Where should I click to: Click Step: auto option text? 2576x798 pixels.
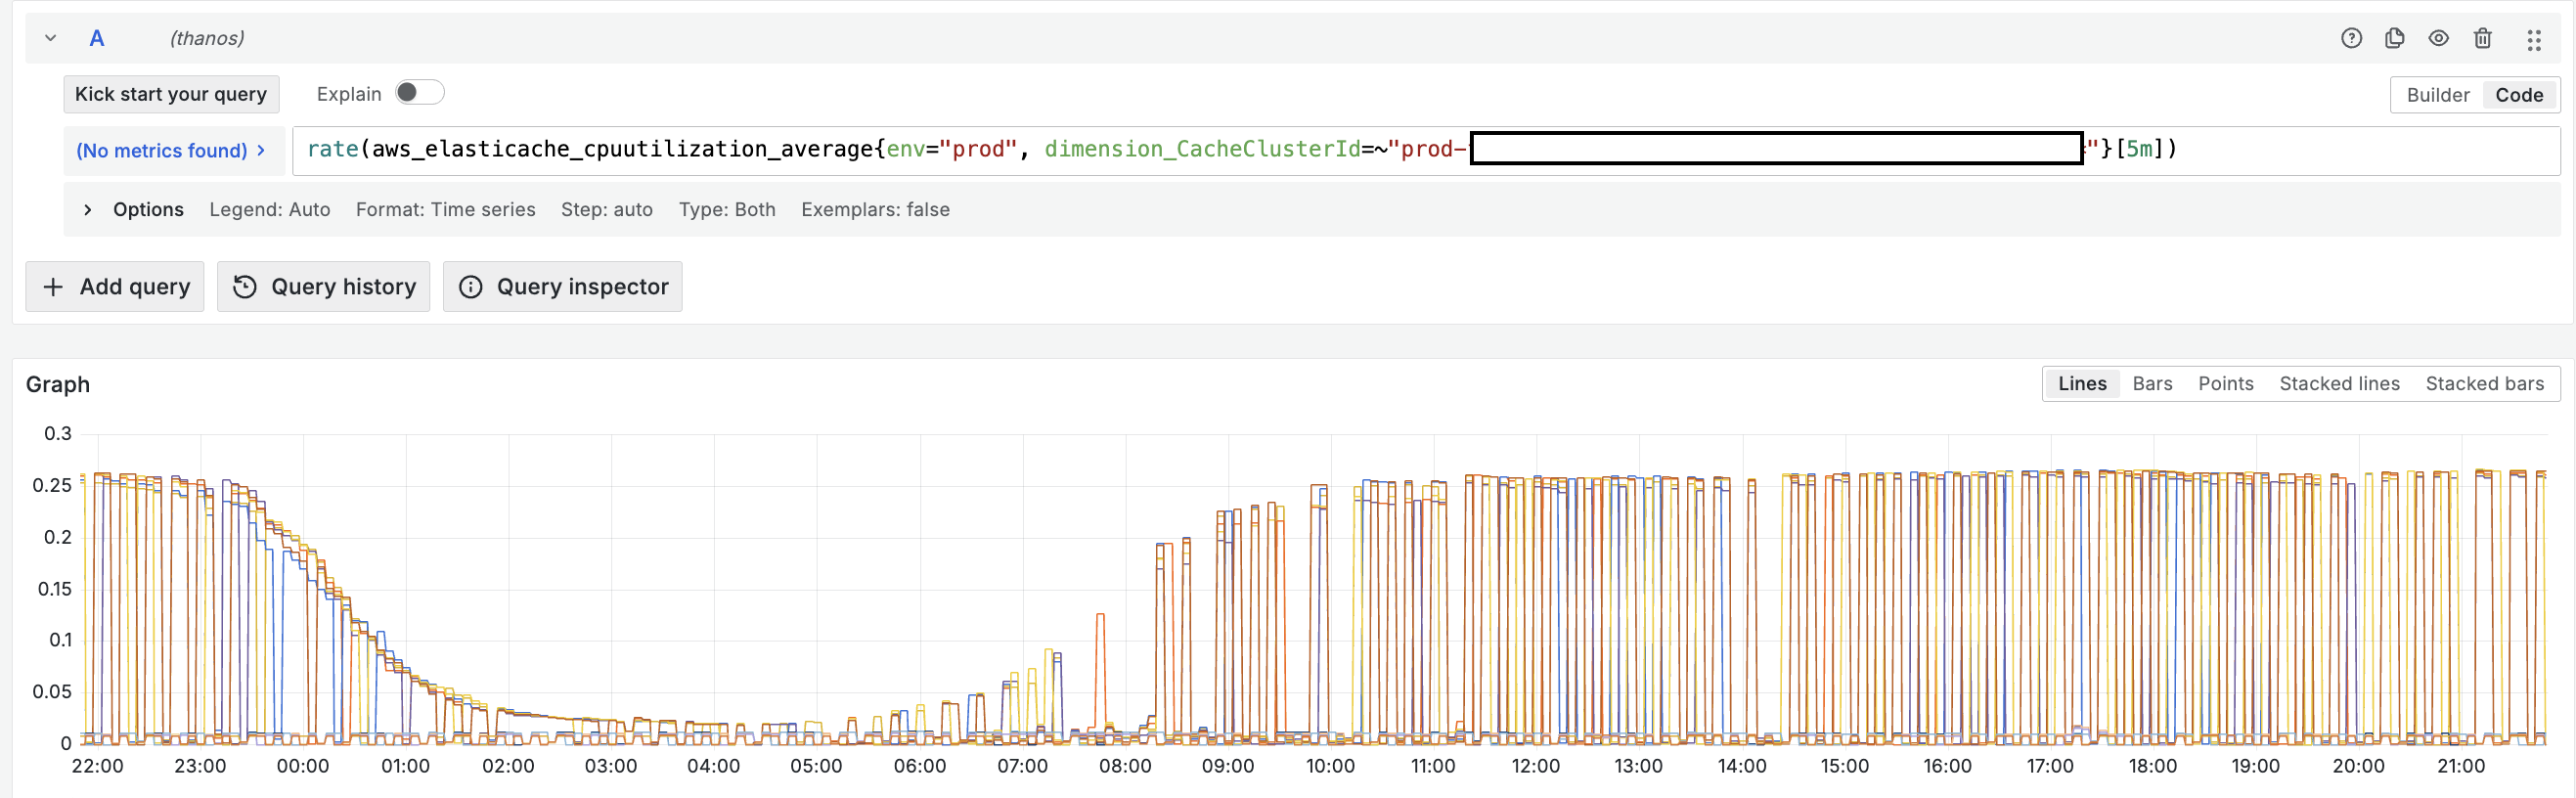click(606, 209)
